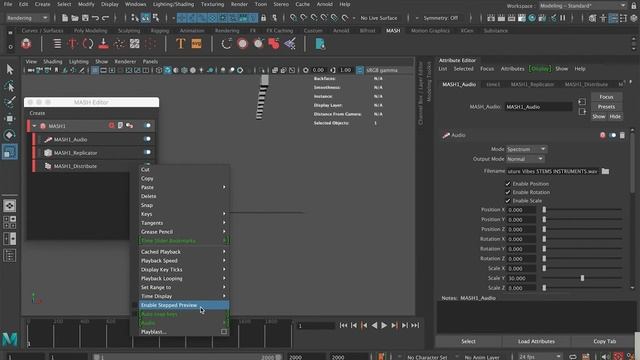Click the Scale Y value field

click(521, 278)
